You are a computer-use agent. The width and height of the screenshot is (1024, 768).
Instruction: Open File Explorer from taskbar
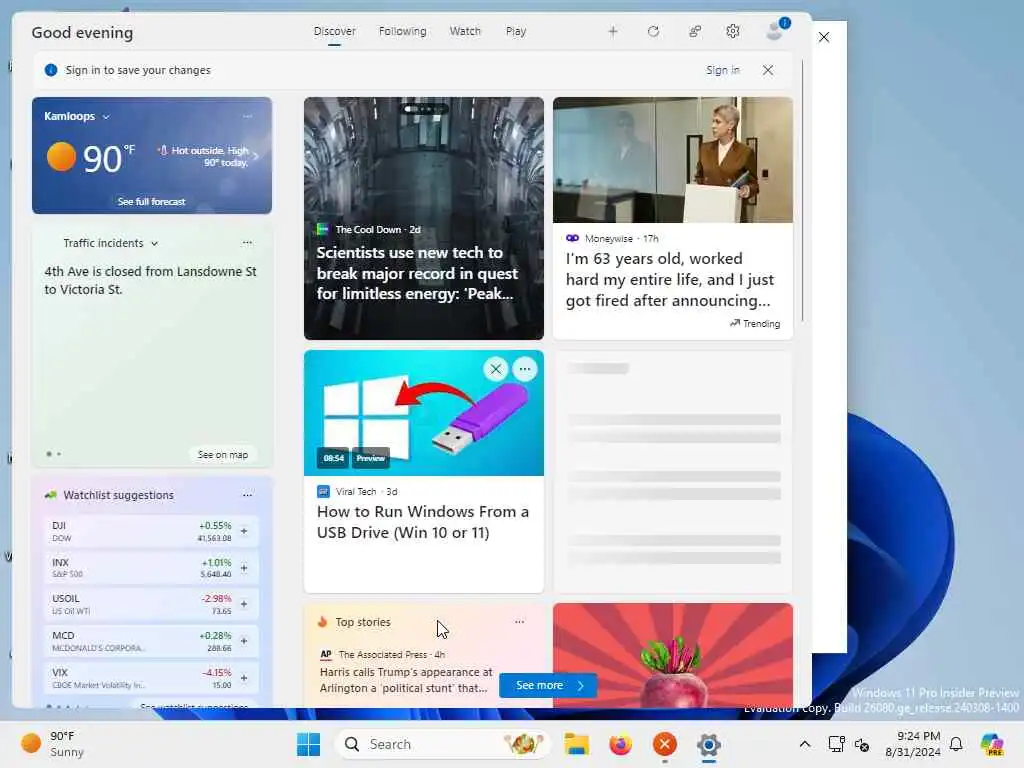click(577, 744)
